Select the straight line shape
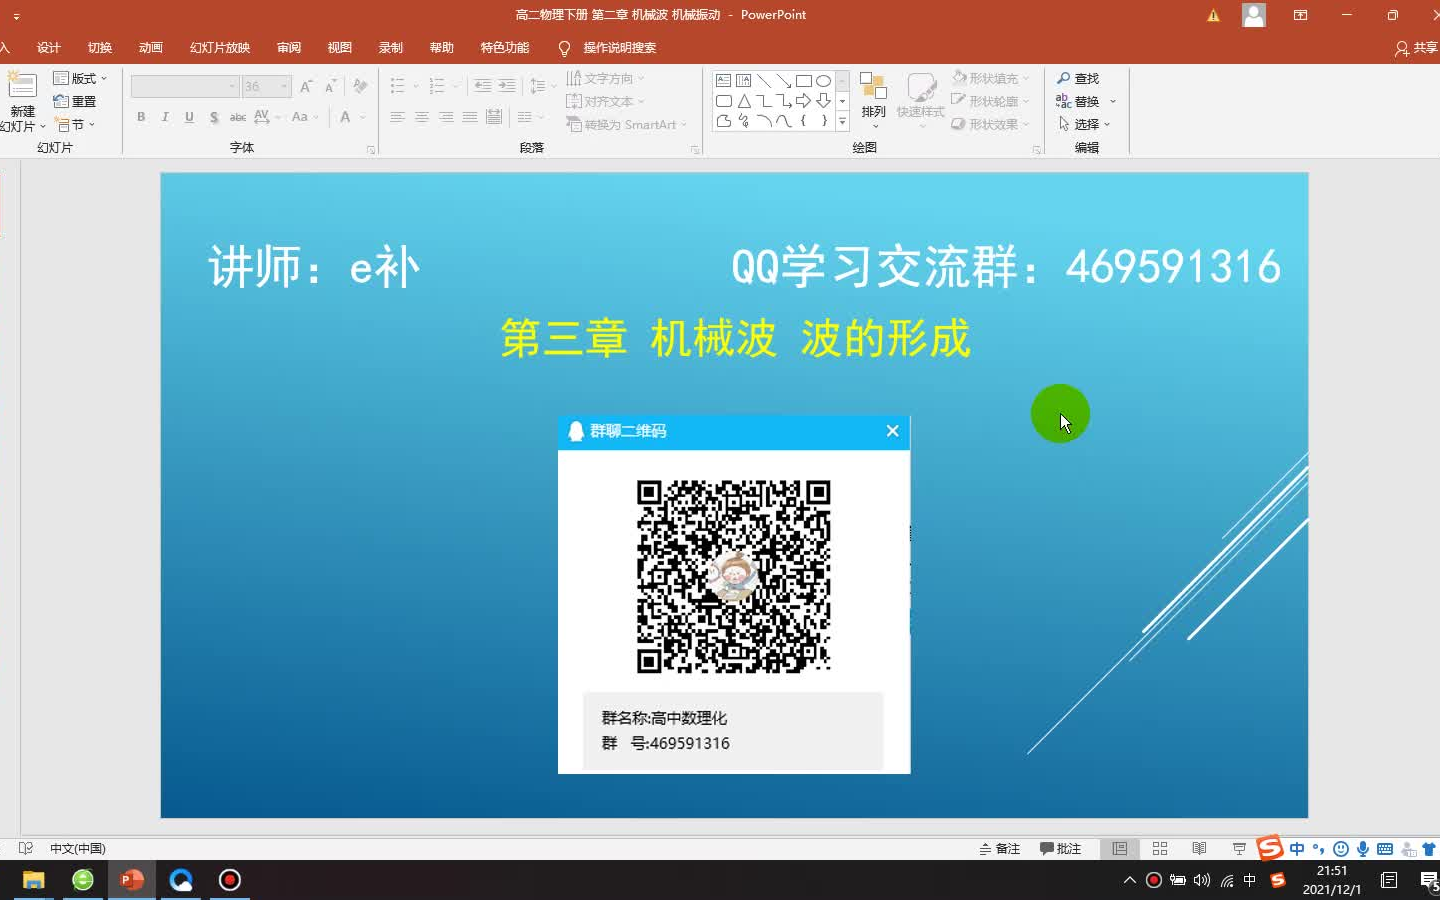Screen dimensions: 1440x900 (x=763, y=81)
